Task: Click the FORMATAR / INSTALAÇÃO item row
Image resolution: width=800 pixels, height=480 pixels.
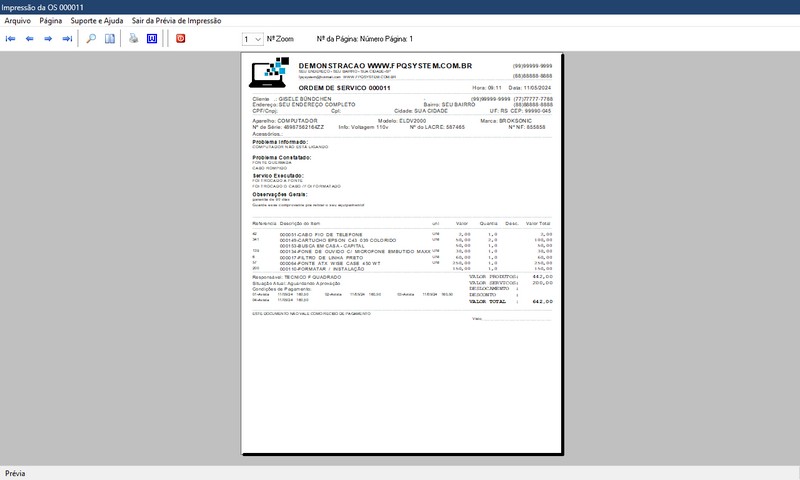Action: click(402, 269)
